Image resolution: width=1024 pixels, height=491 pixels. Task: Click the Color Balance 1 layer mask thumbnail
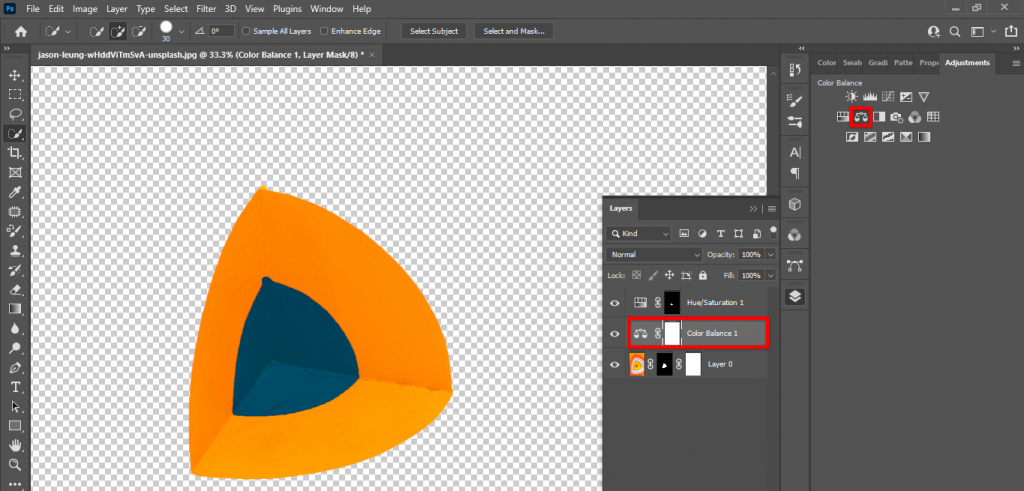[x=672, y=333]
